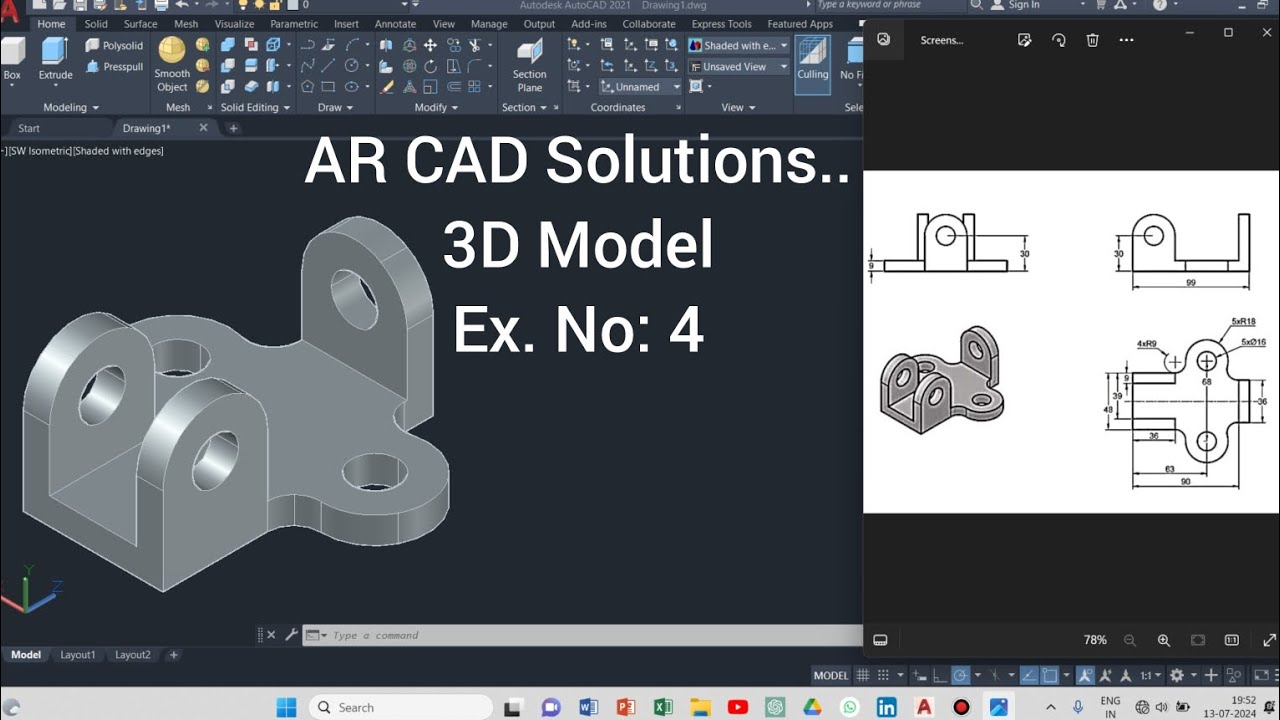Pick the Presspull tool
The height and width of the screenshot is (720, 1280).
(114, 67)
